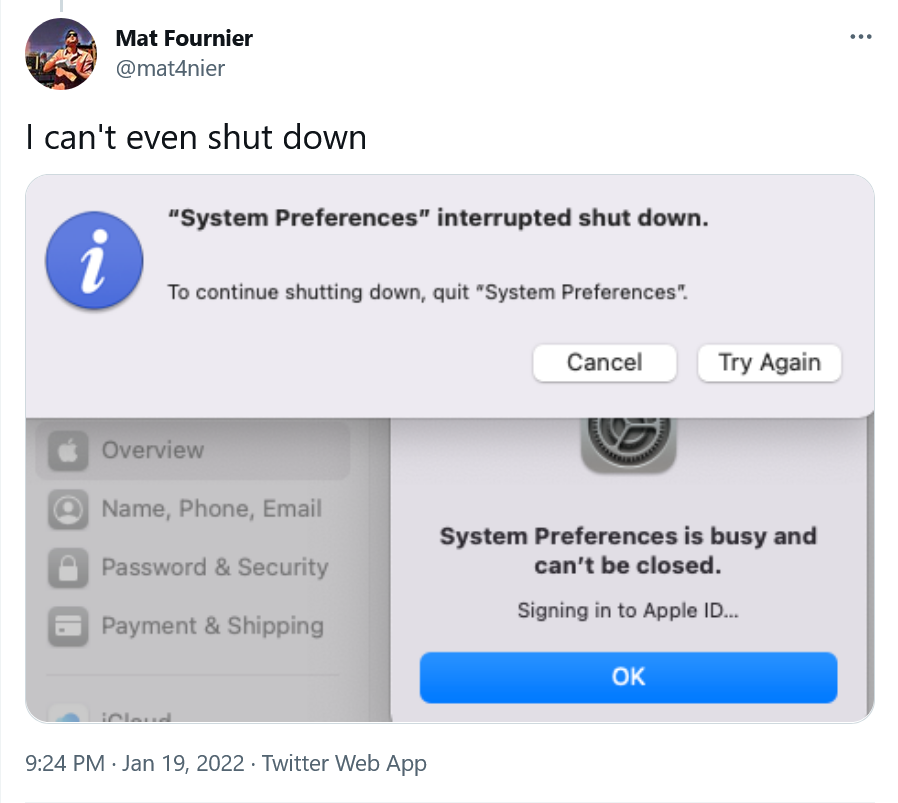Open the Mat Fournier display name link
Screen dimensions: 898x803
coord(184,38)
